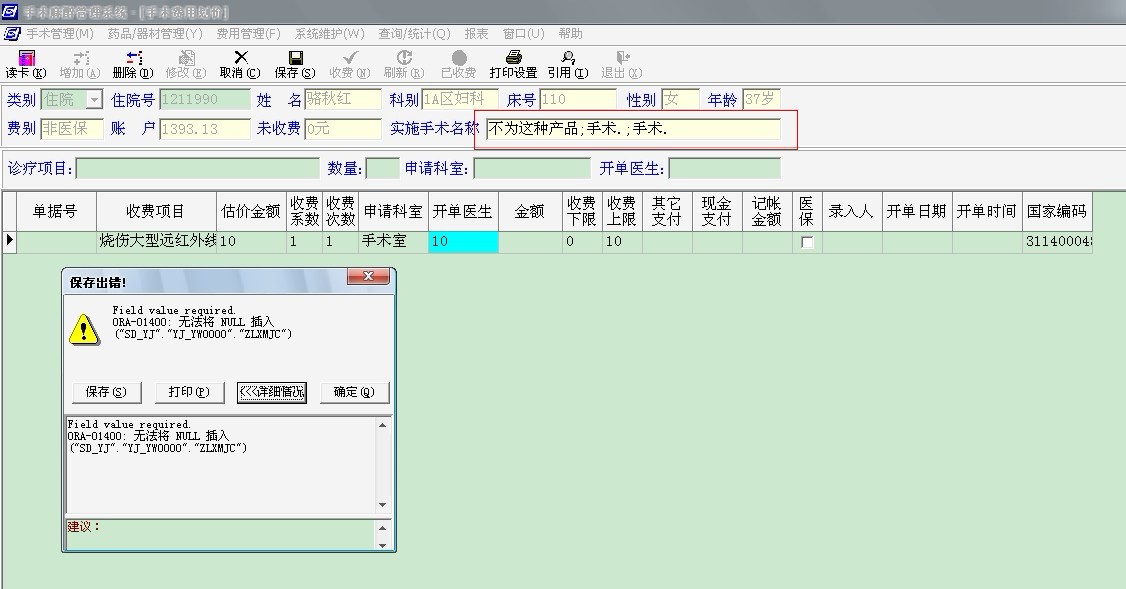
Task: Click the 已收费 circle toolbar icon
Action: point(459,58)
